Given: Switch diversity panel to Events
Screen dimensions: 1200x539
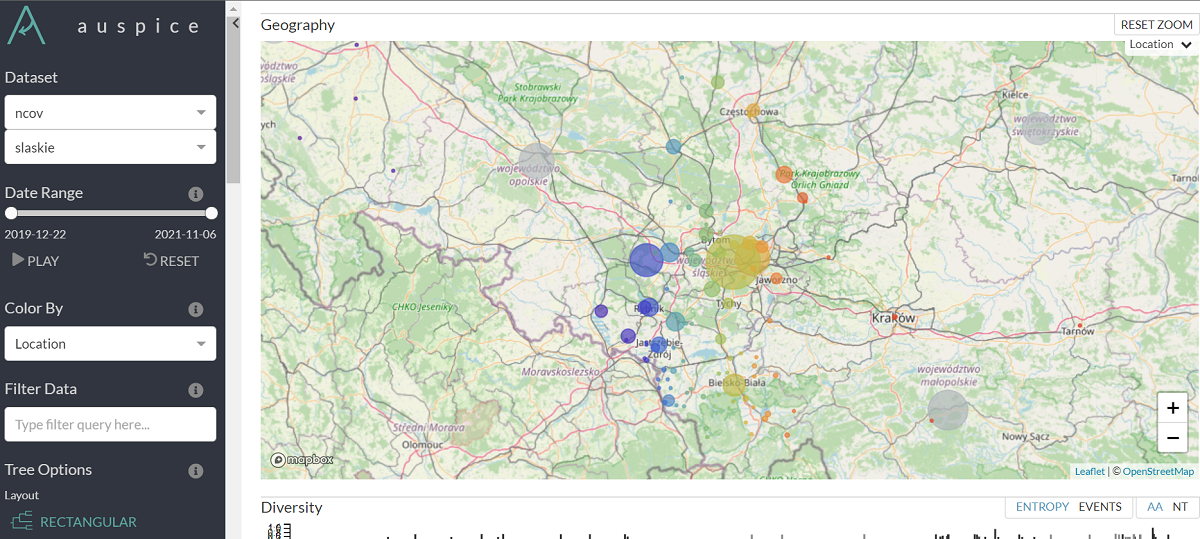Looking at the screenshot, I should tap(1100, 507).
